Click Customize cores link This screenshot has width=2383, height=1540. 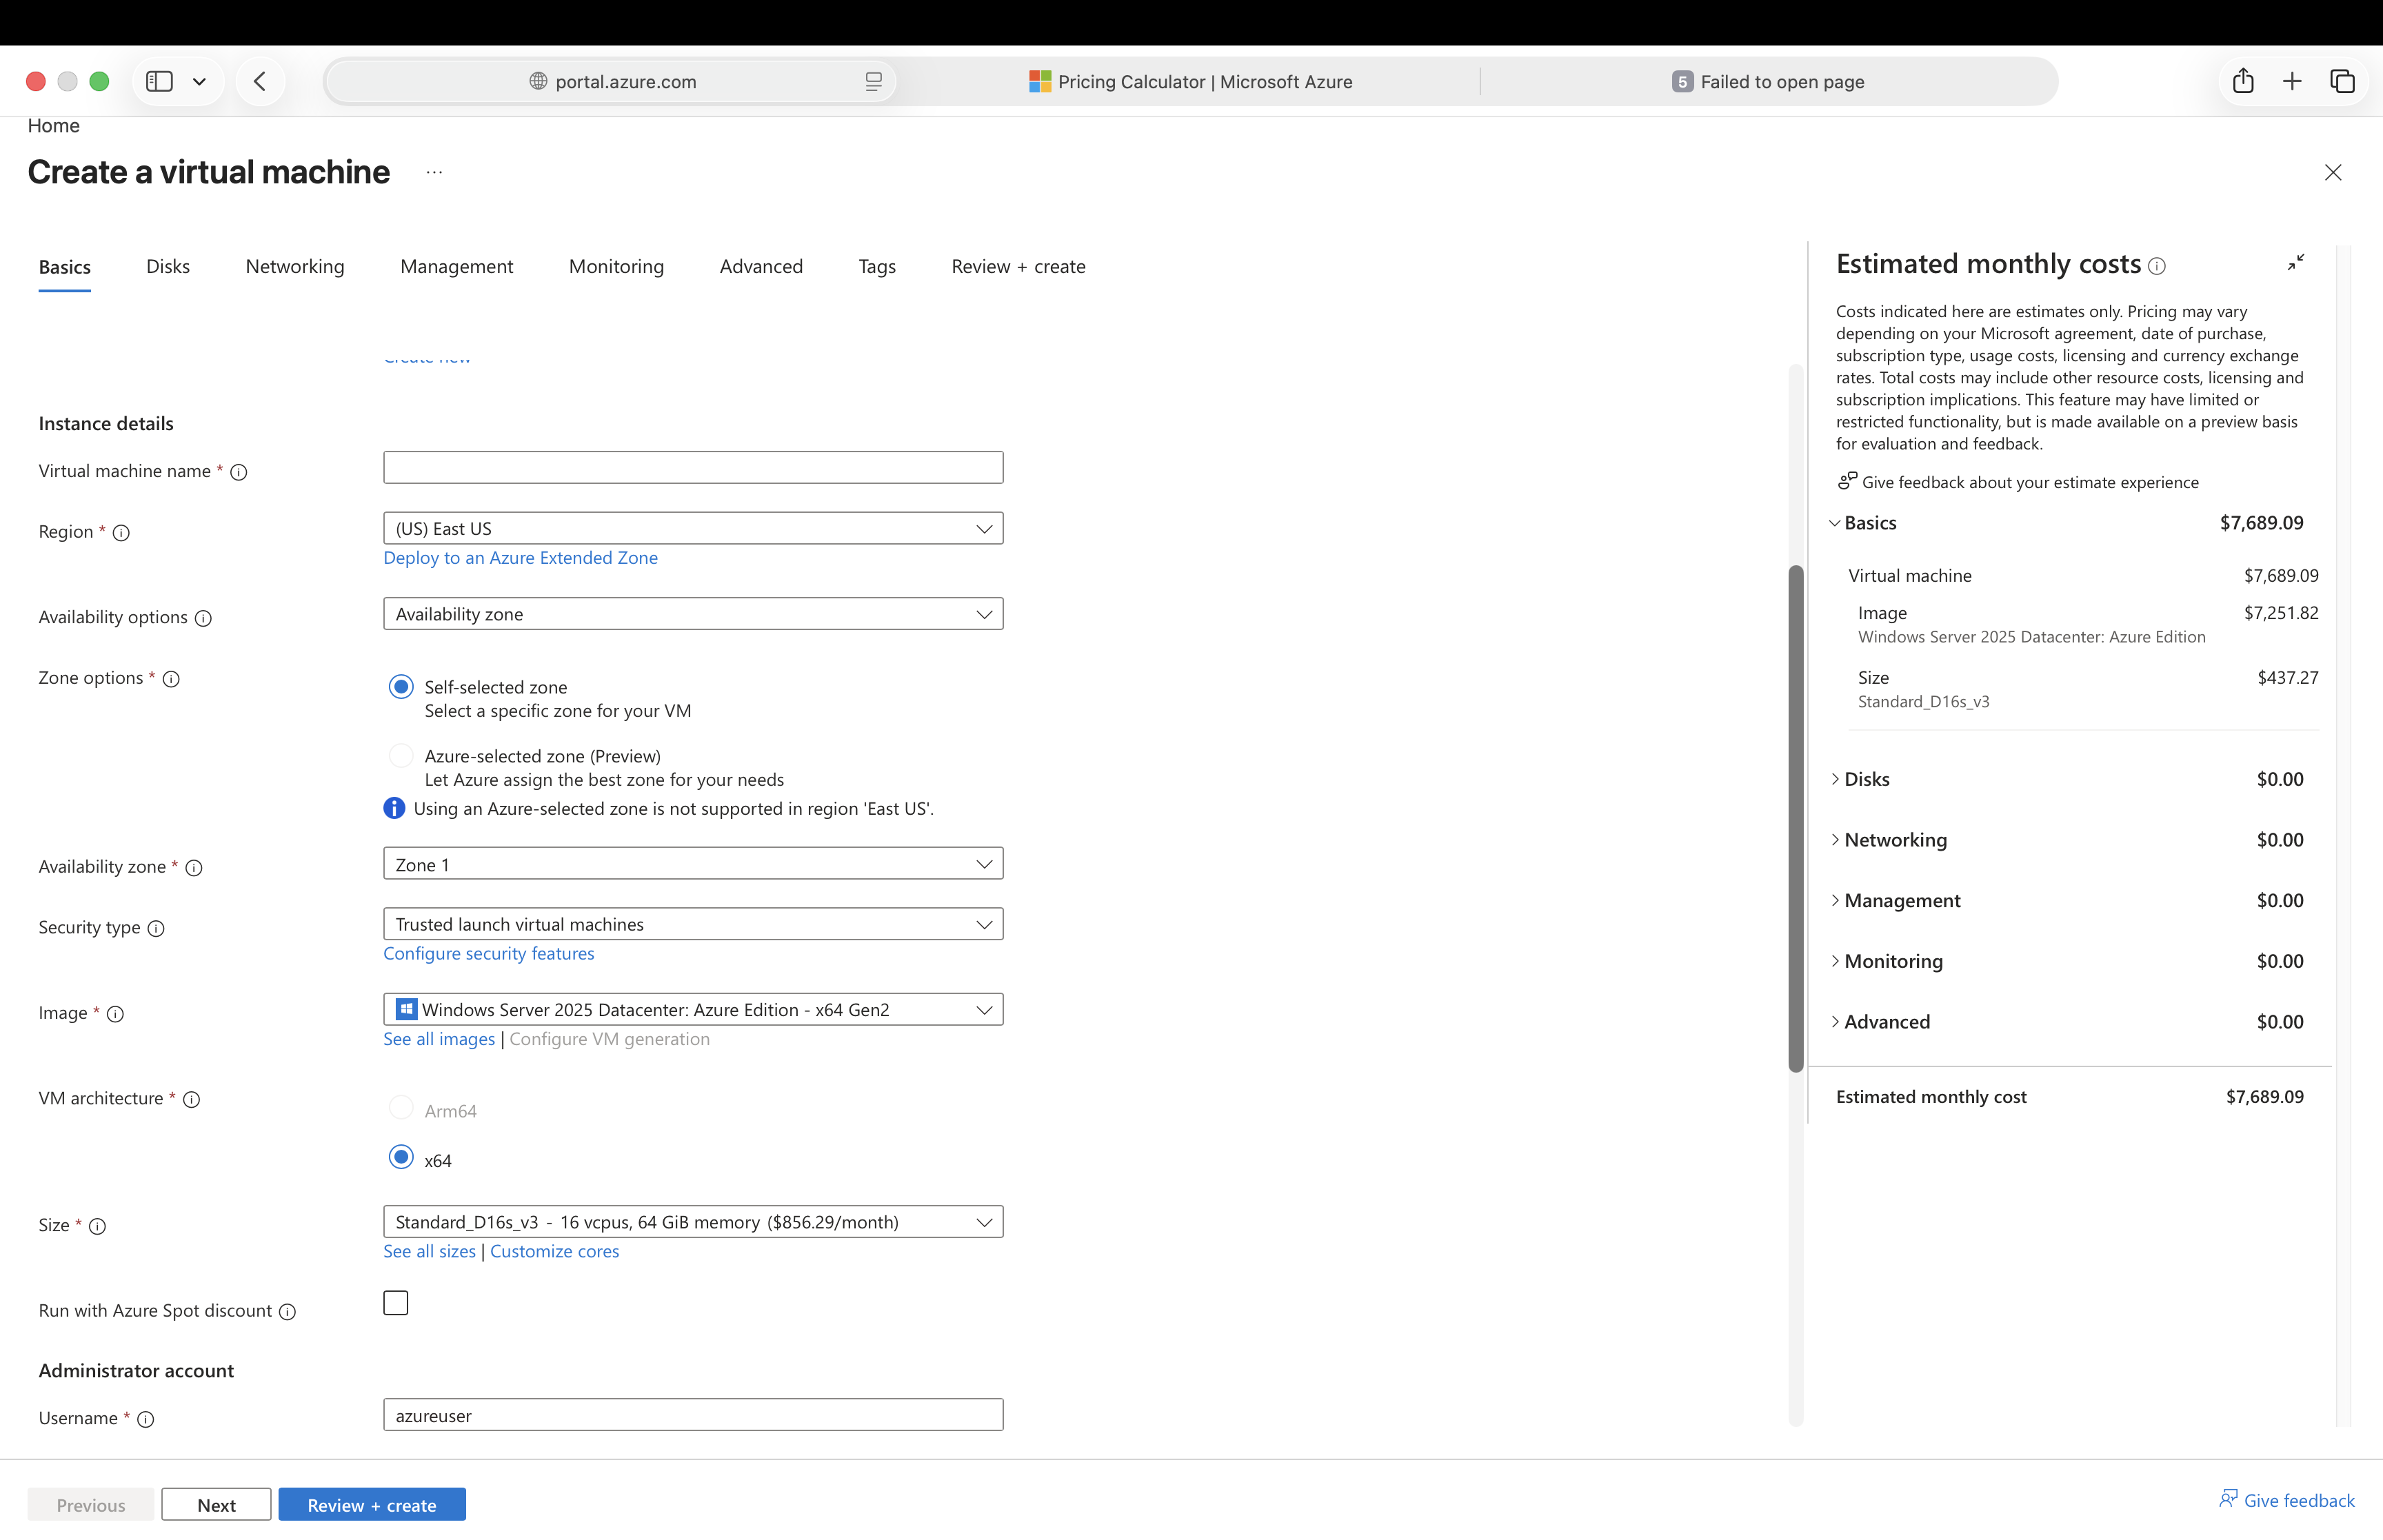point(554,1252)
